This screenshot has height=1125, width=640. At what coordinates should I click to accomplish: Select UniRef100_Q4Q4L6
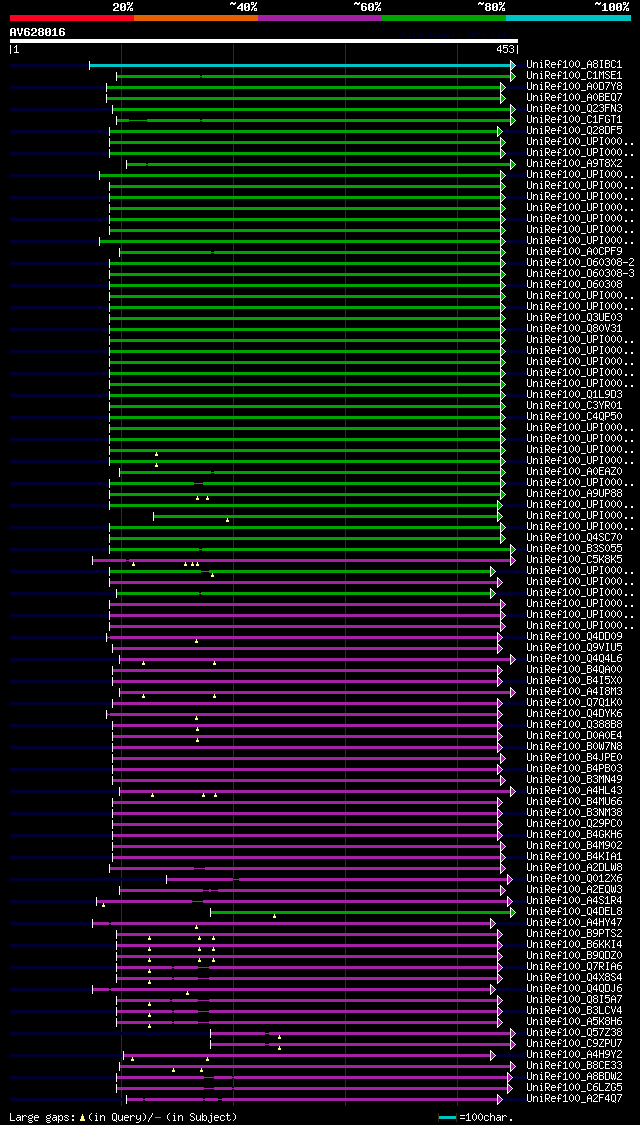[x=574, y=659]
